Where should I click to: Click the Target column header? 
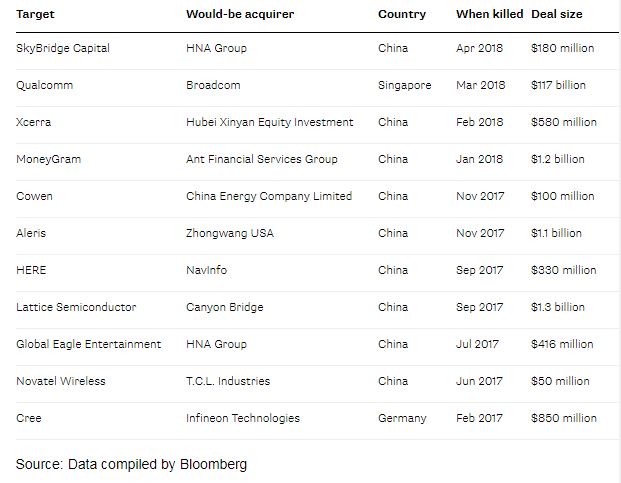tap(35, 14)
